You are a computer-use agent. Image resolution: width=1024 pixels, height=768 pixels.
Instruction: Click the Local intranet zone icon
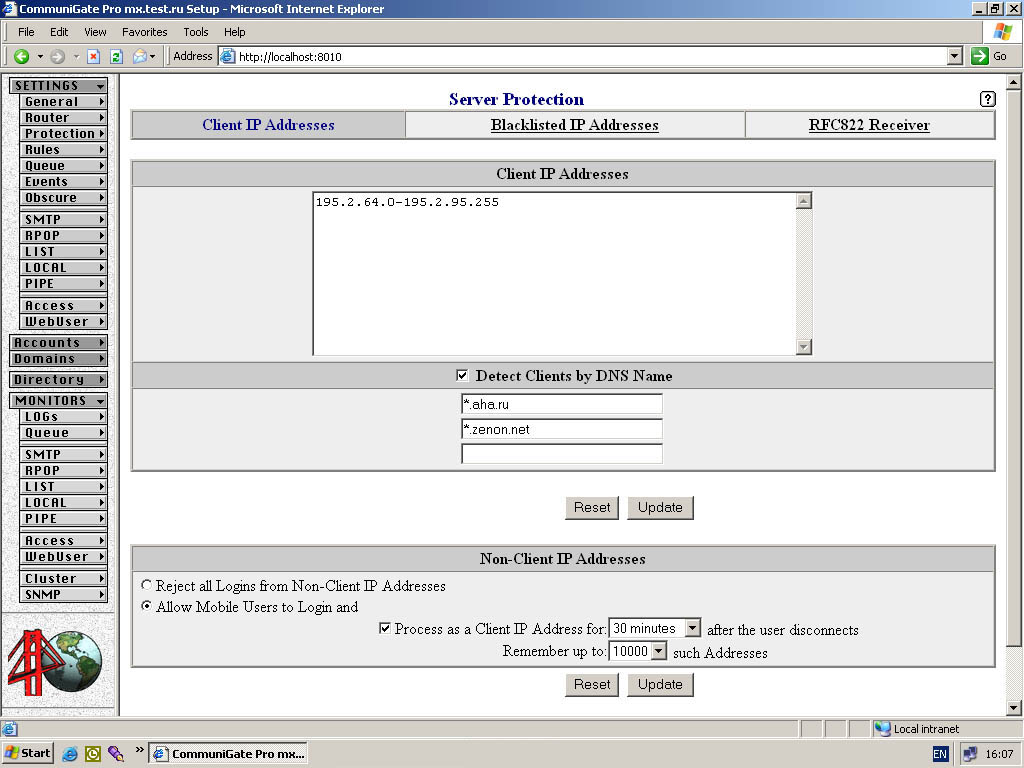(882, 729)
